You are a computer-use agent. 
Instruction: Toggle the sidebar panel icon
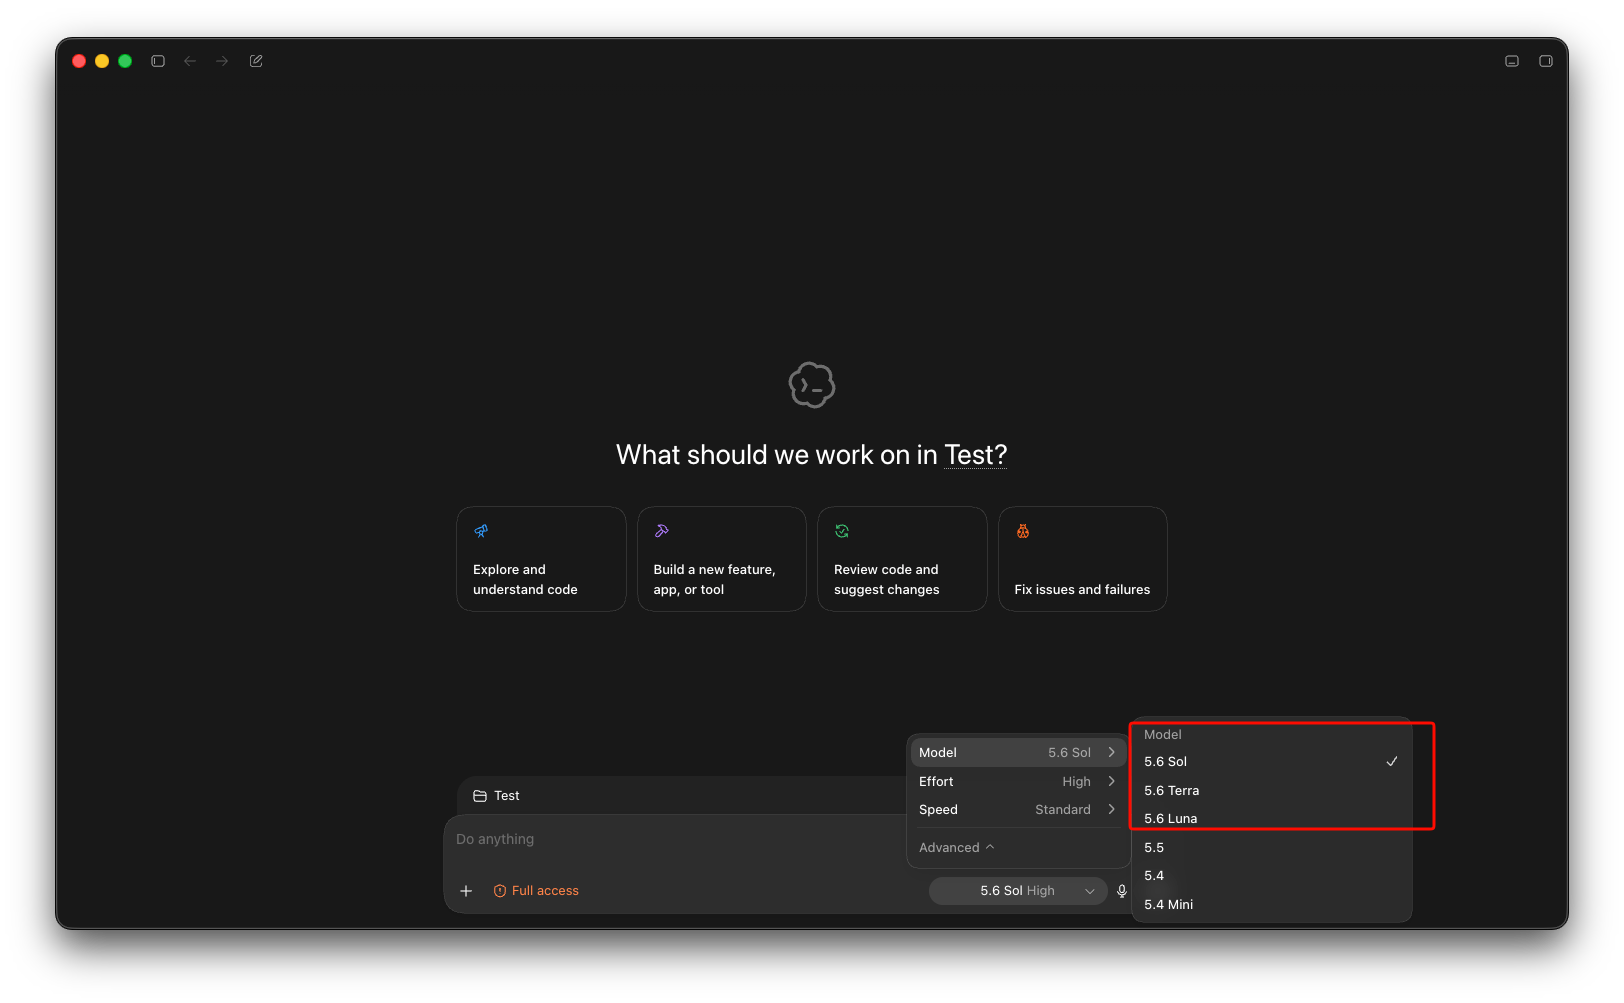pyautogui.click(x=158, y=61)
